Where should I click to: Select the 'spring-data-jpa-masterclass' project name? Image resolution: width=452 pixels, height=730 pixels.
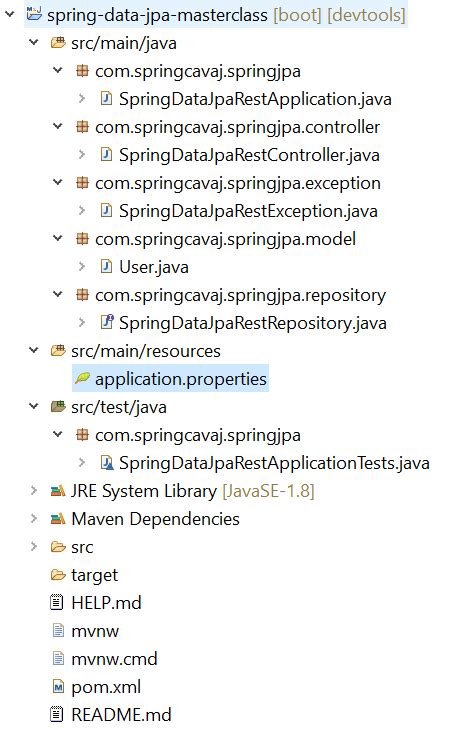[x=157, y=15]
